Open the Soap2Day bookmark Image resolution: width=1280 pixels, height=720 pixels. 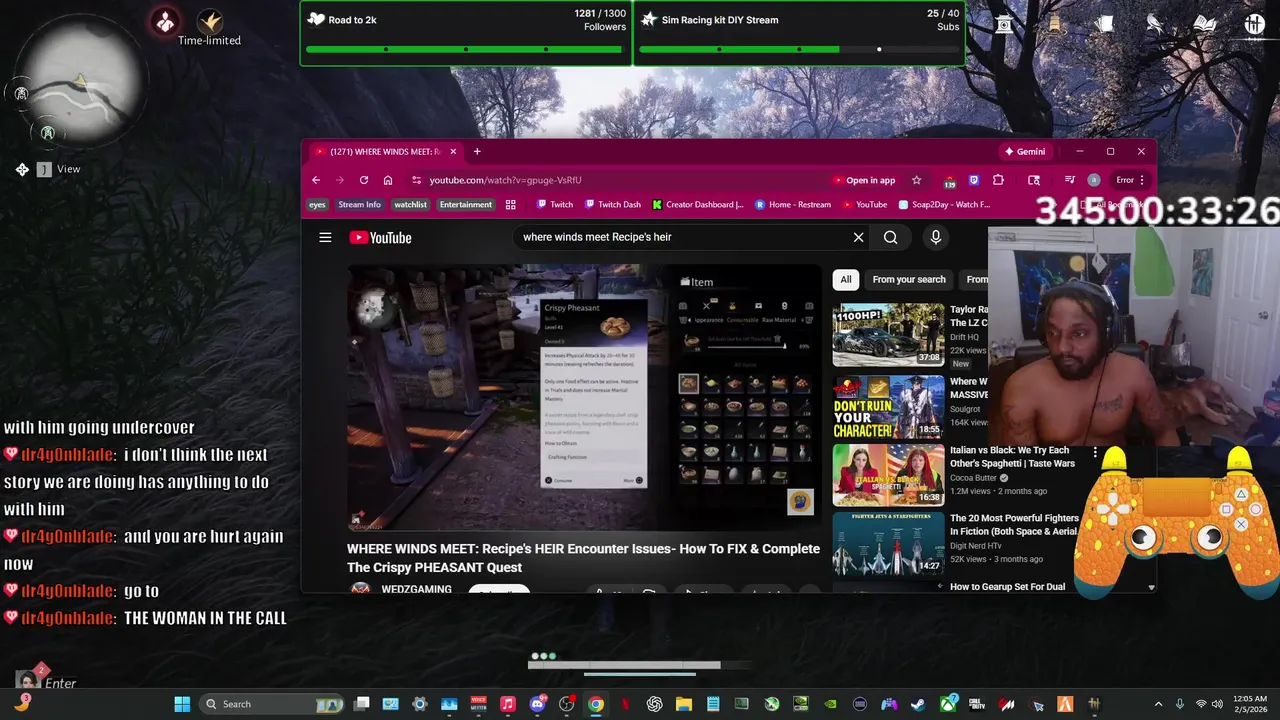pos(944,205)
